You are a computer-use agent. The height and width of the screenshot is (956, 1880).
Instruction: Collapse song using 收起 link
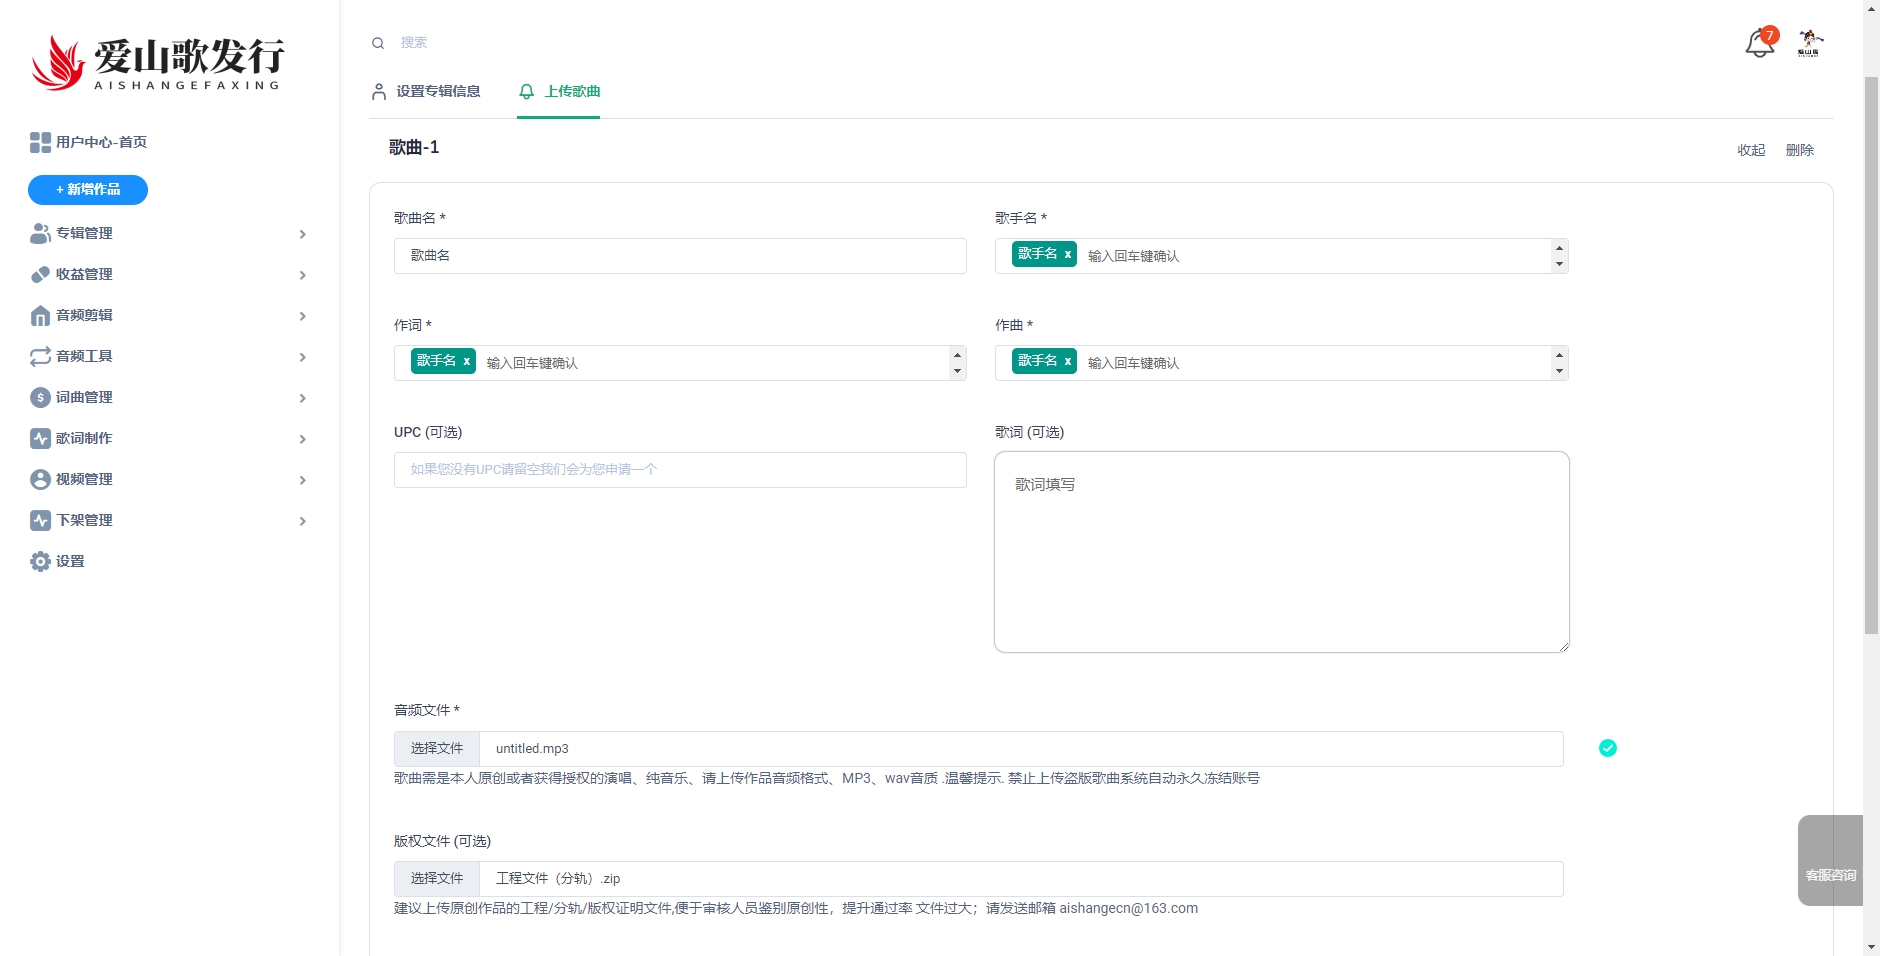click(x=1751, y=150)
